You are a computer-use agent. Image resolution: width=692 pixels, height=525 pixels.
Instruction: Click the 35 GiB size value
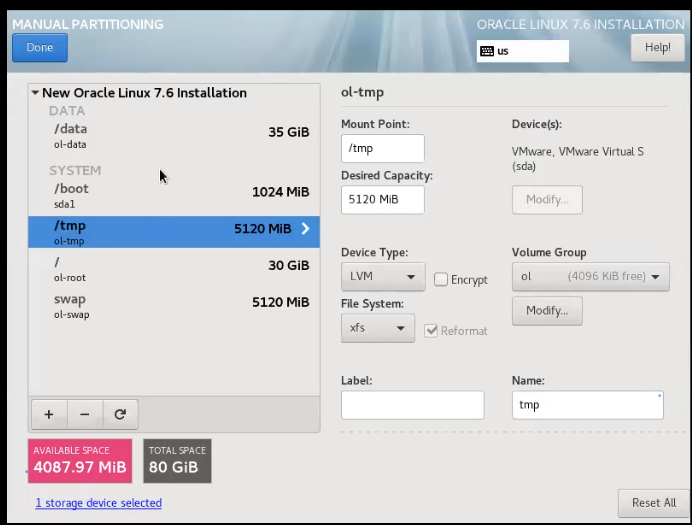pyautogui.click(x=289, y=132)
